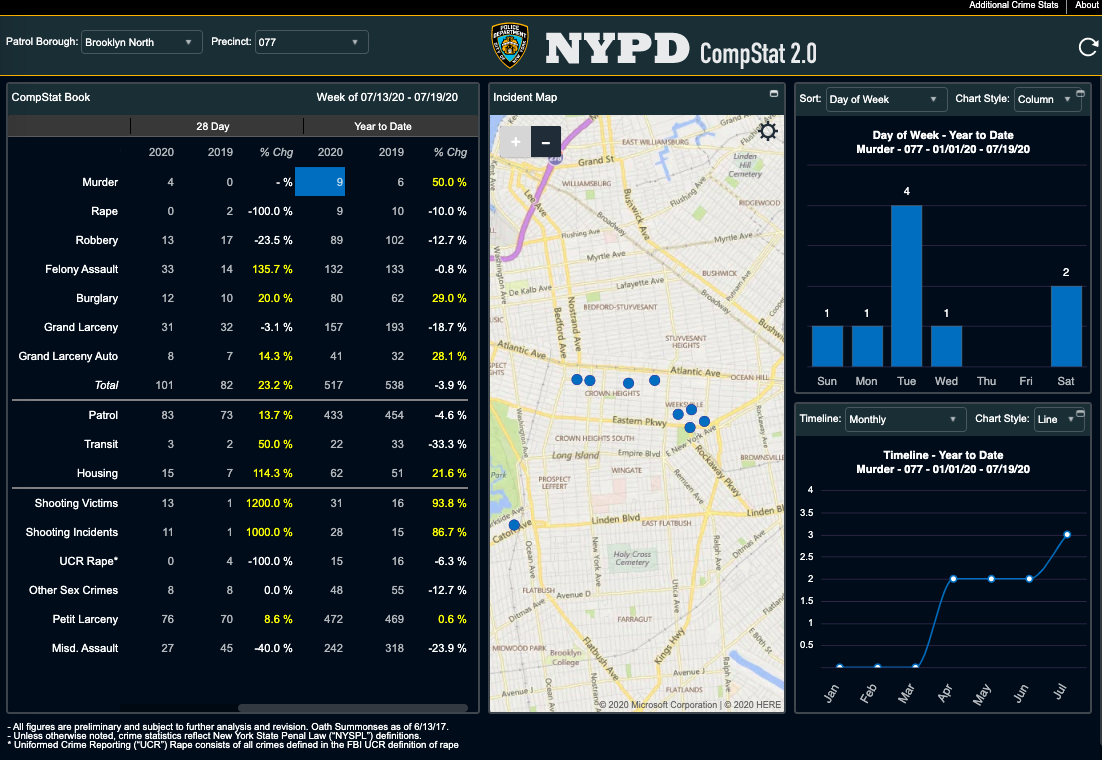
Task: Select the Grand Larceny row label
Action: click(81, 327)
